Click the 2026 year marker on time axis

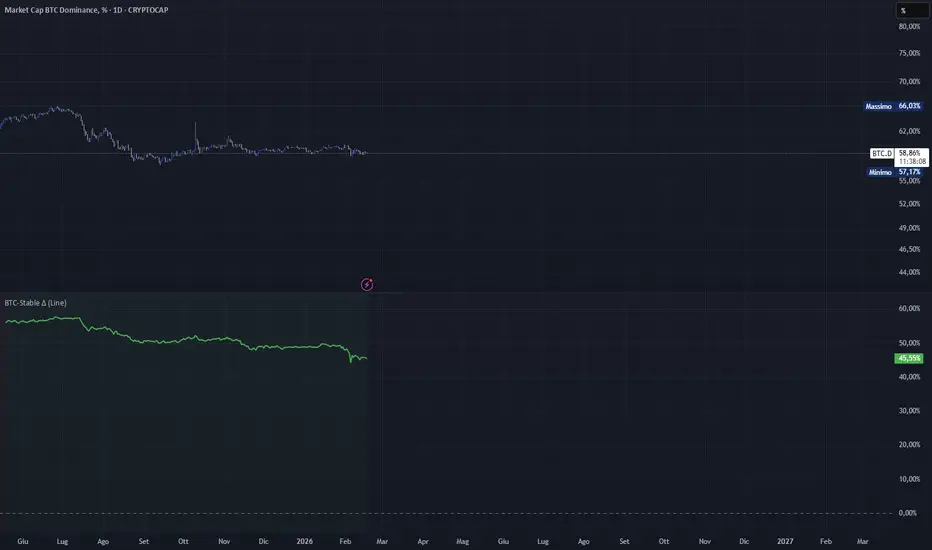point(304,541)
